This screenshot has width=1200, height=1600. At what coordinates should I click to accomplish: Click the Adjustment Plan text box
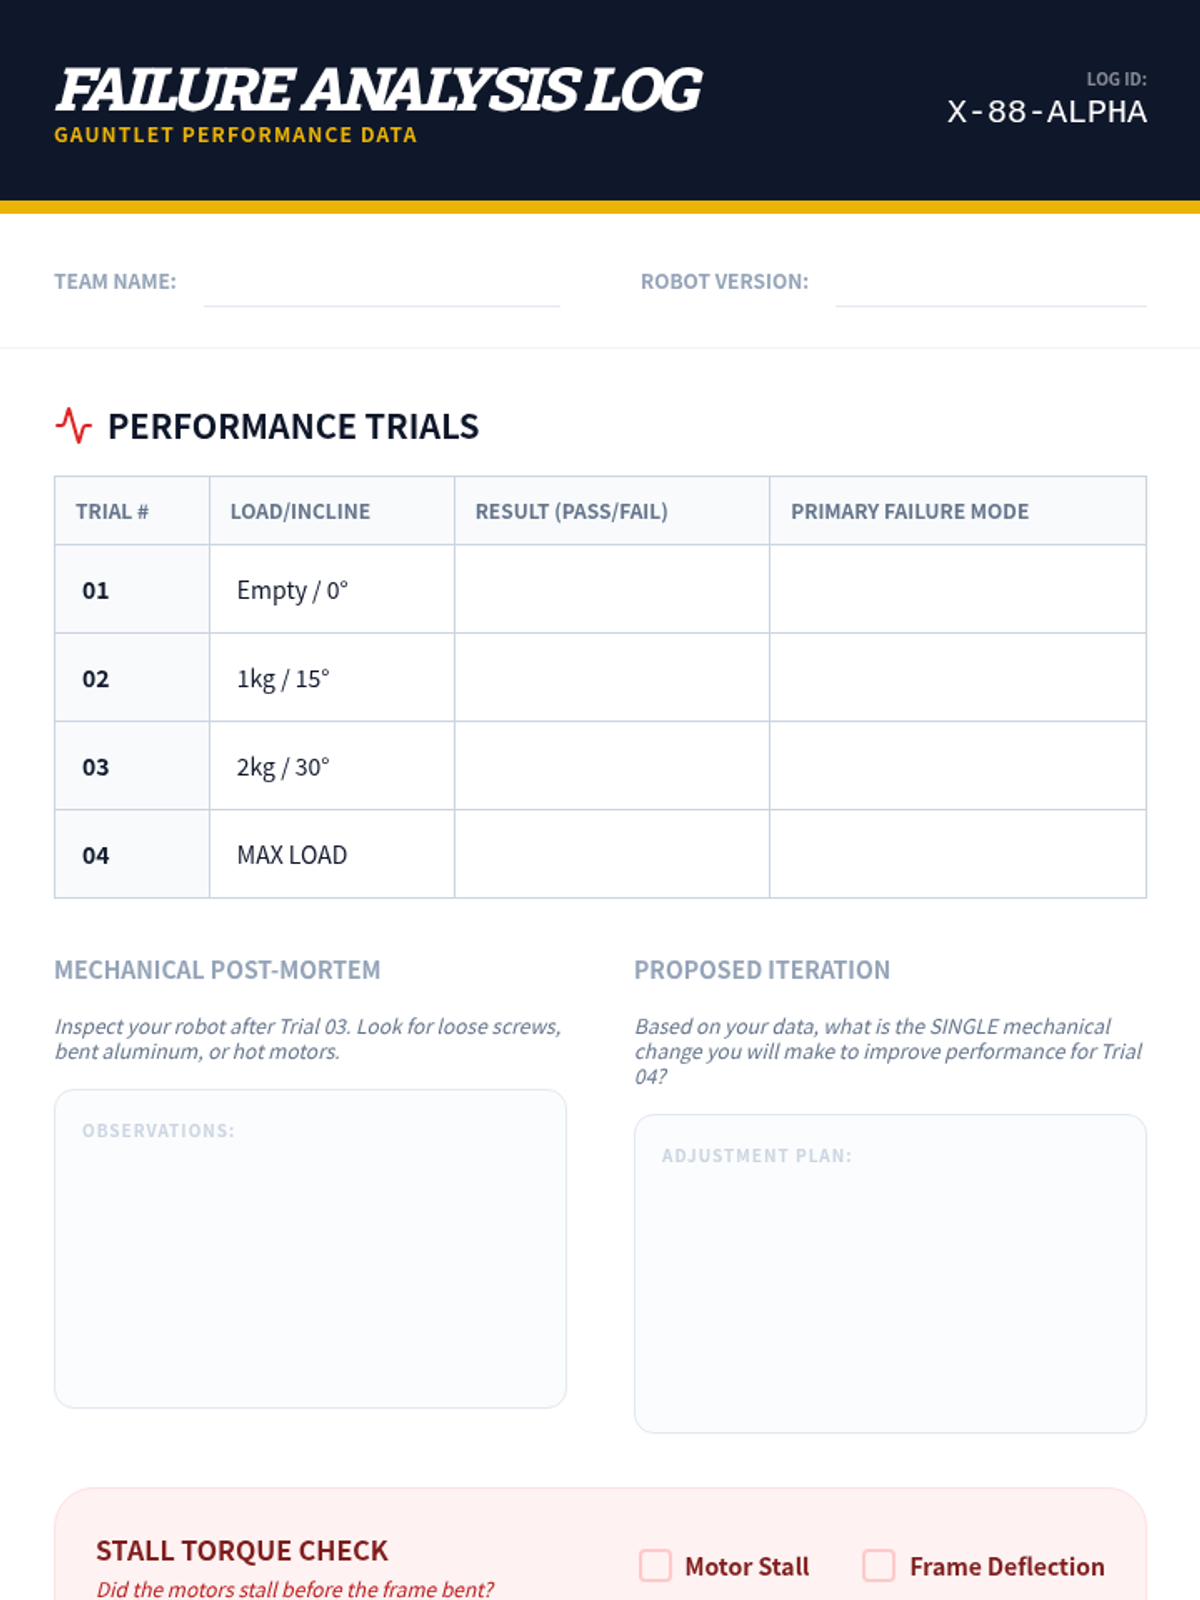click(890, 1274)
